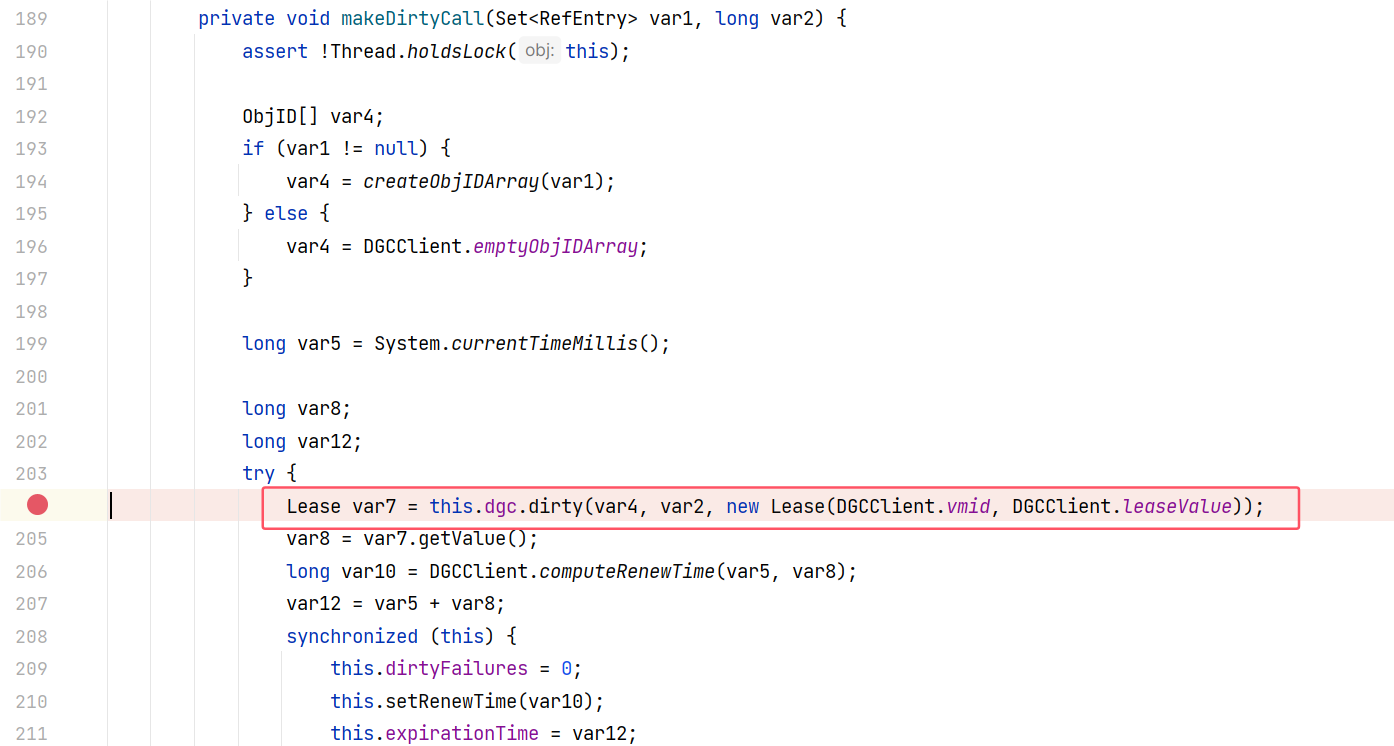
Task: Click the leaseValue field reference
Action: tap(1177, 507)
